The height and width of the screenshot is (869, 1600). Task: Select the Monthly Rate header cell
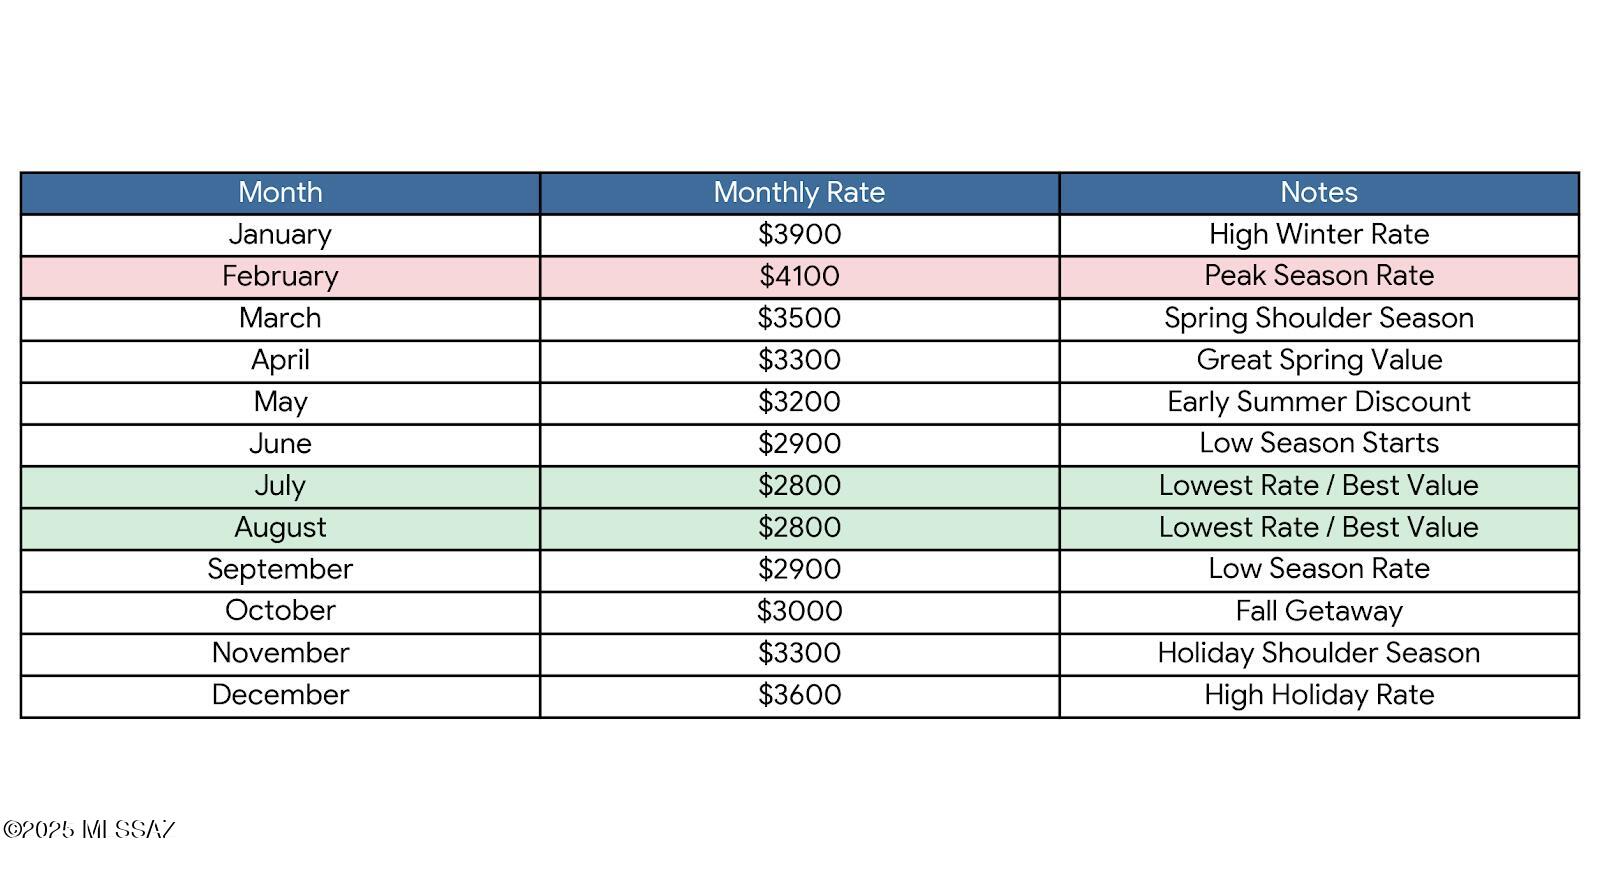coord(799,193)
